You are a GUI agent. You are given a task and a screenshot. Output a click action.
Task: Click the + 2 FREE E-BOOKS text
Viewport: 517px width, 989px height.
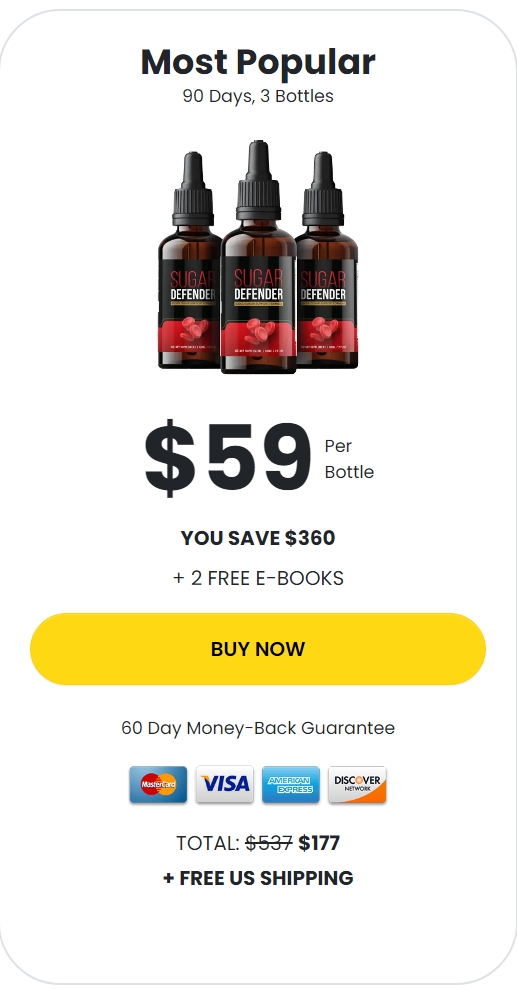pos(258,578)
